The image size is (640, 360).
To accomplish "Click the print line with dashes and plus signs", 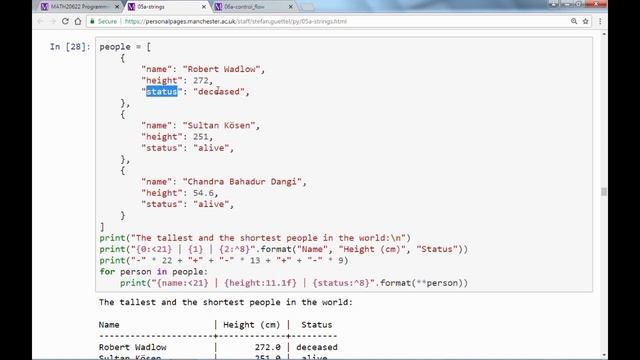I will (x=224, y=260).
